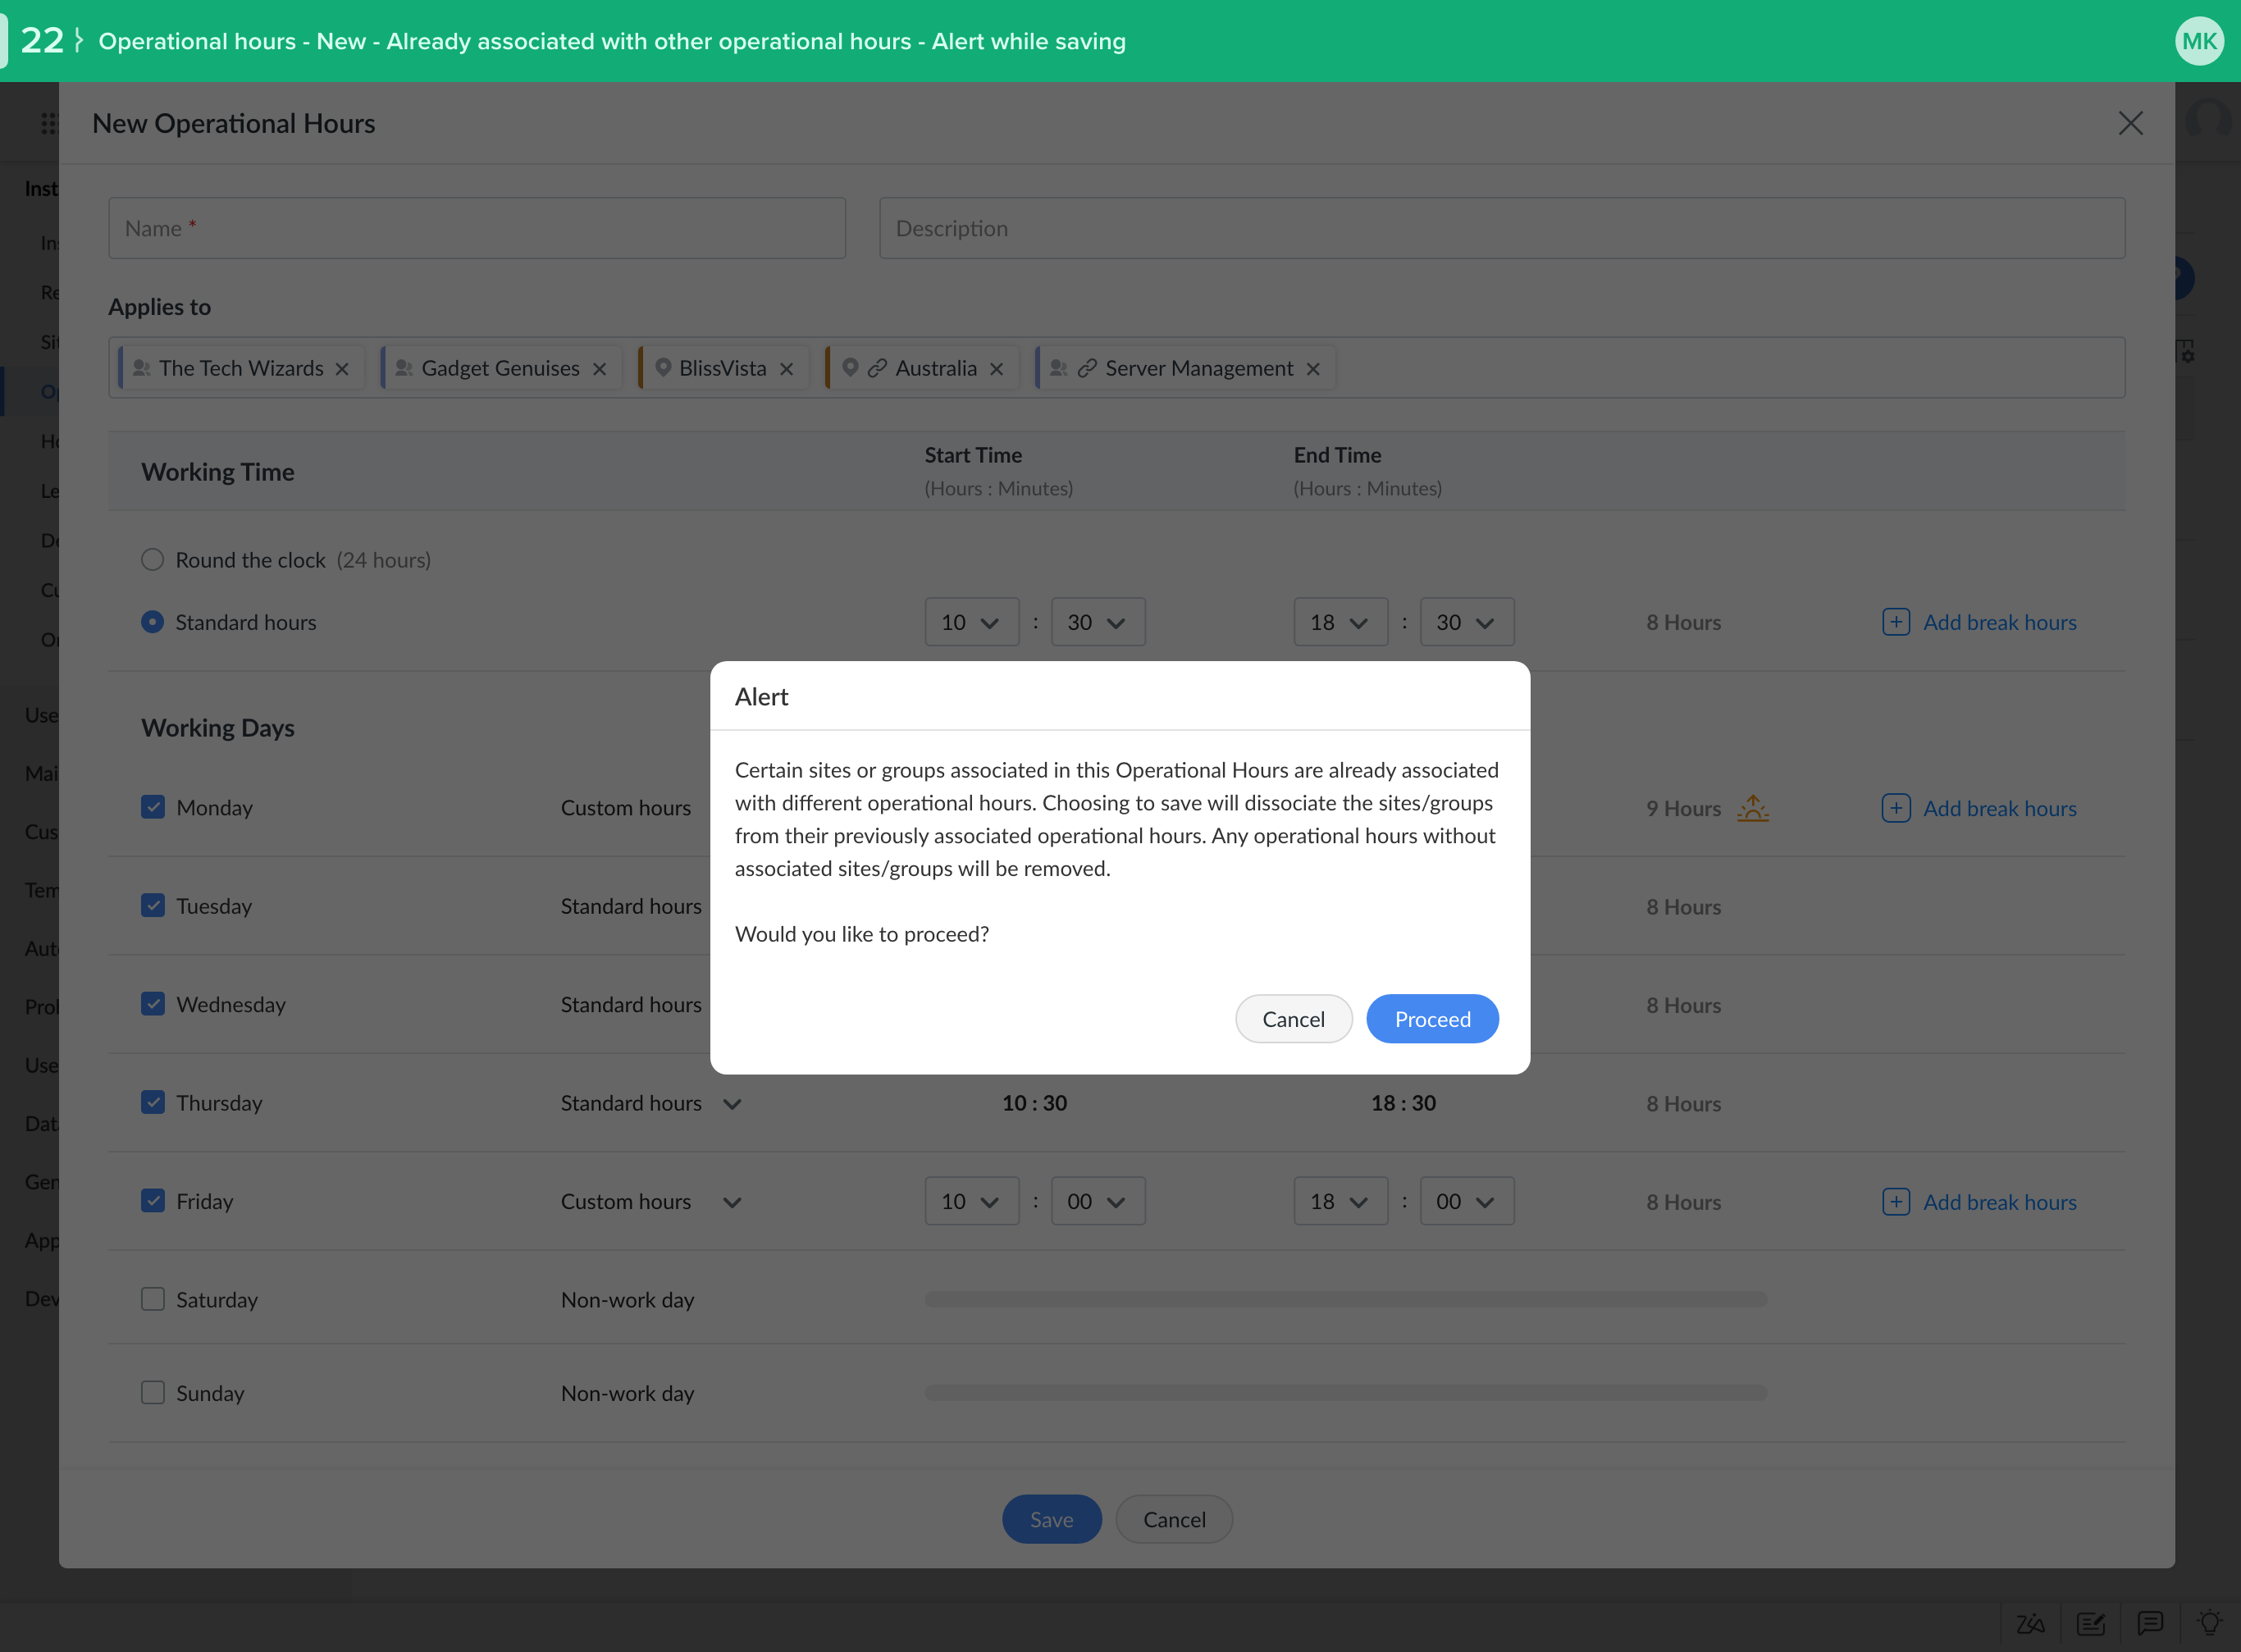The width and height of the screenshot is (2241, 1652).
Task: Open the app grid icon in the header
Action: [48, 123]
